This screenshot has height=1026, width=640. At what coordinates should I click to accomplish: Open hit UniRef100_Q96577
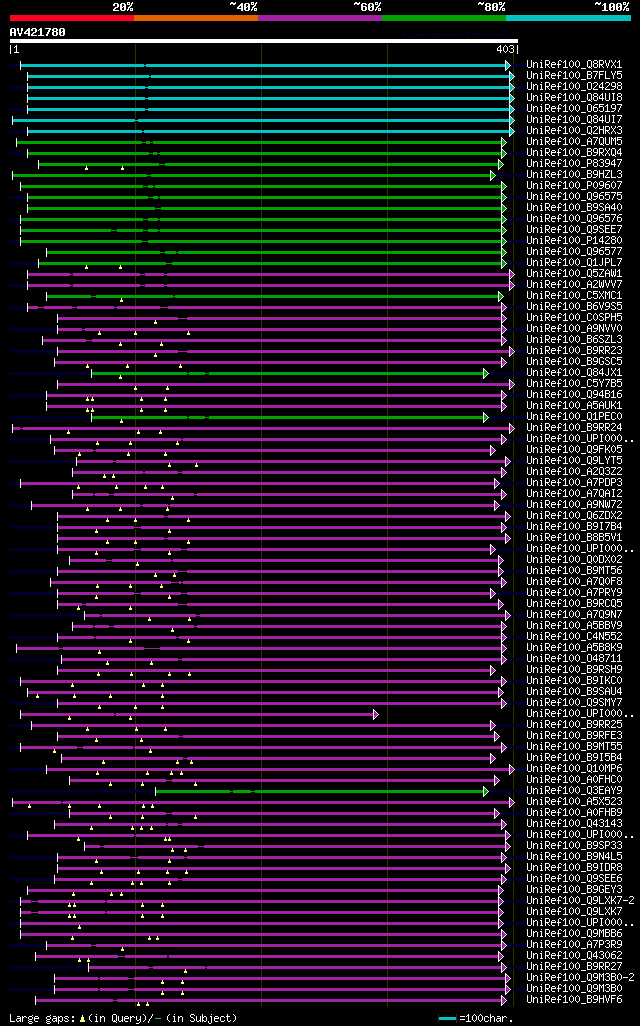click(574, 251)
